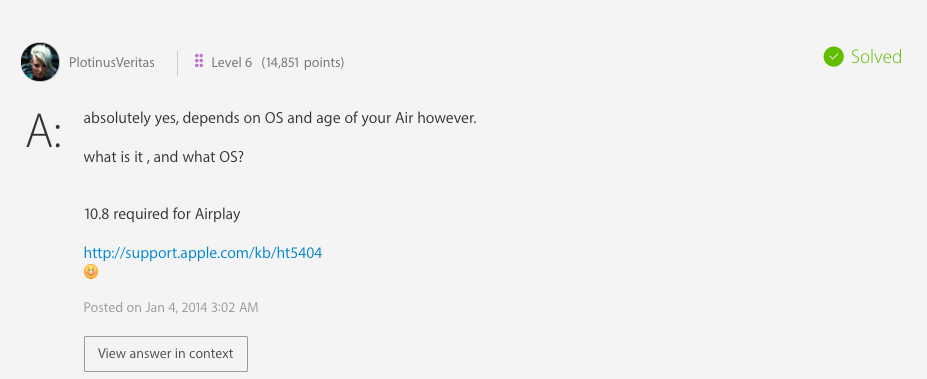Click the green Solved checkmark icon
Image resolution: width=927 pixels, height=379 pixels.
tap(834, 57)
